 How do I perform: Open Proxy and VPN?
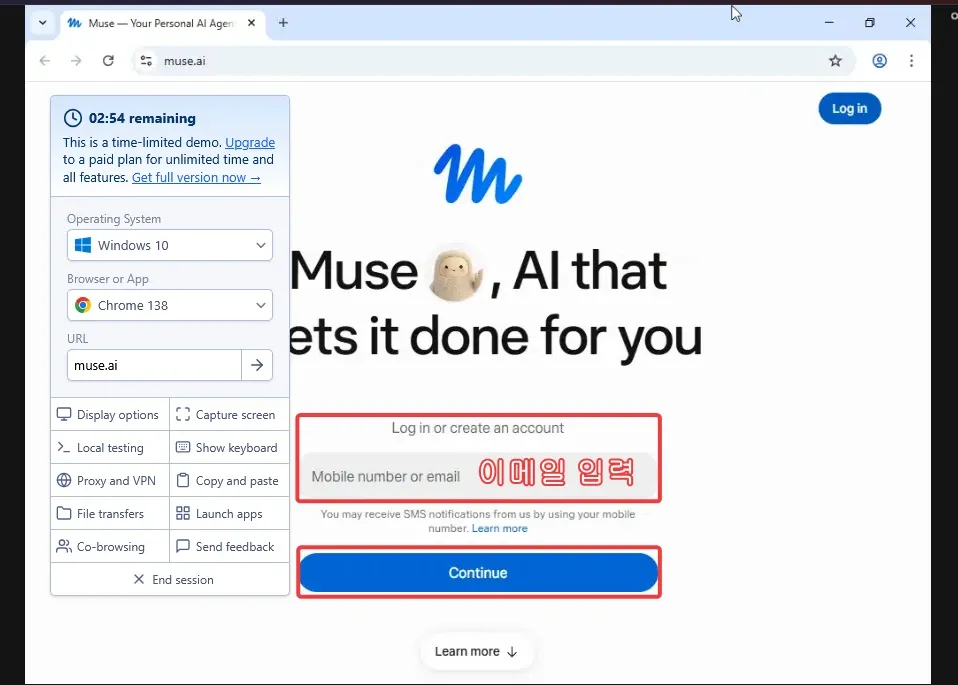pyautogui.click(x=110, y=480)
